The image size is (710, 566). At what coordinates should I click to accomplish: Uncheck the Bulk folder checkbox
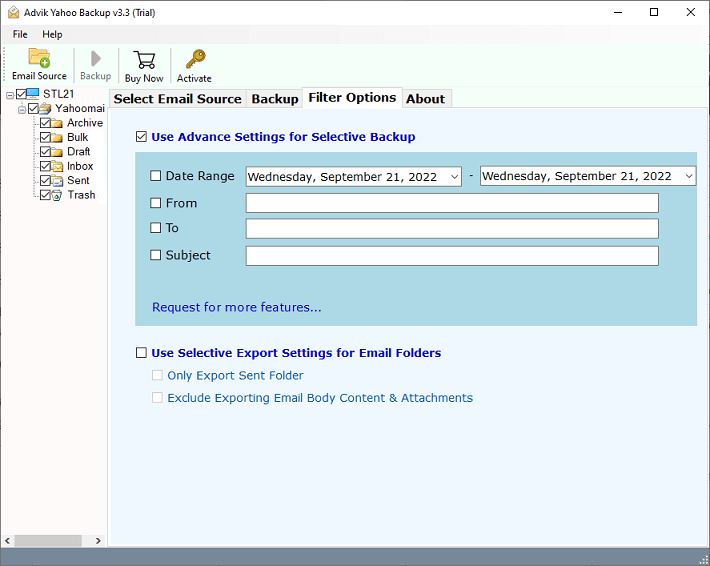[45, 137]
